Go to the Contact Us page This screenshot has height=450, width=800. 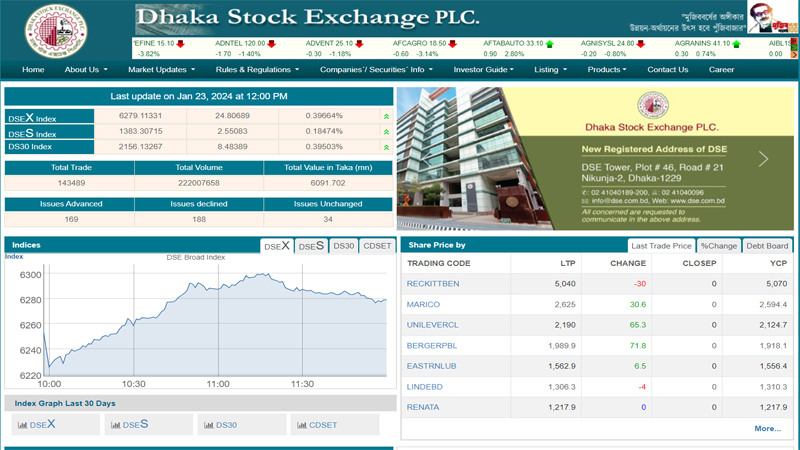[x=667, y=70]
